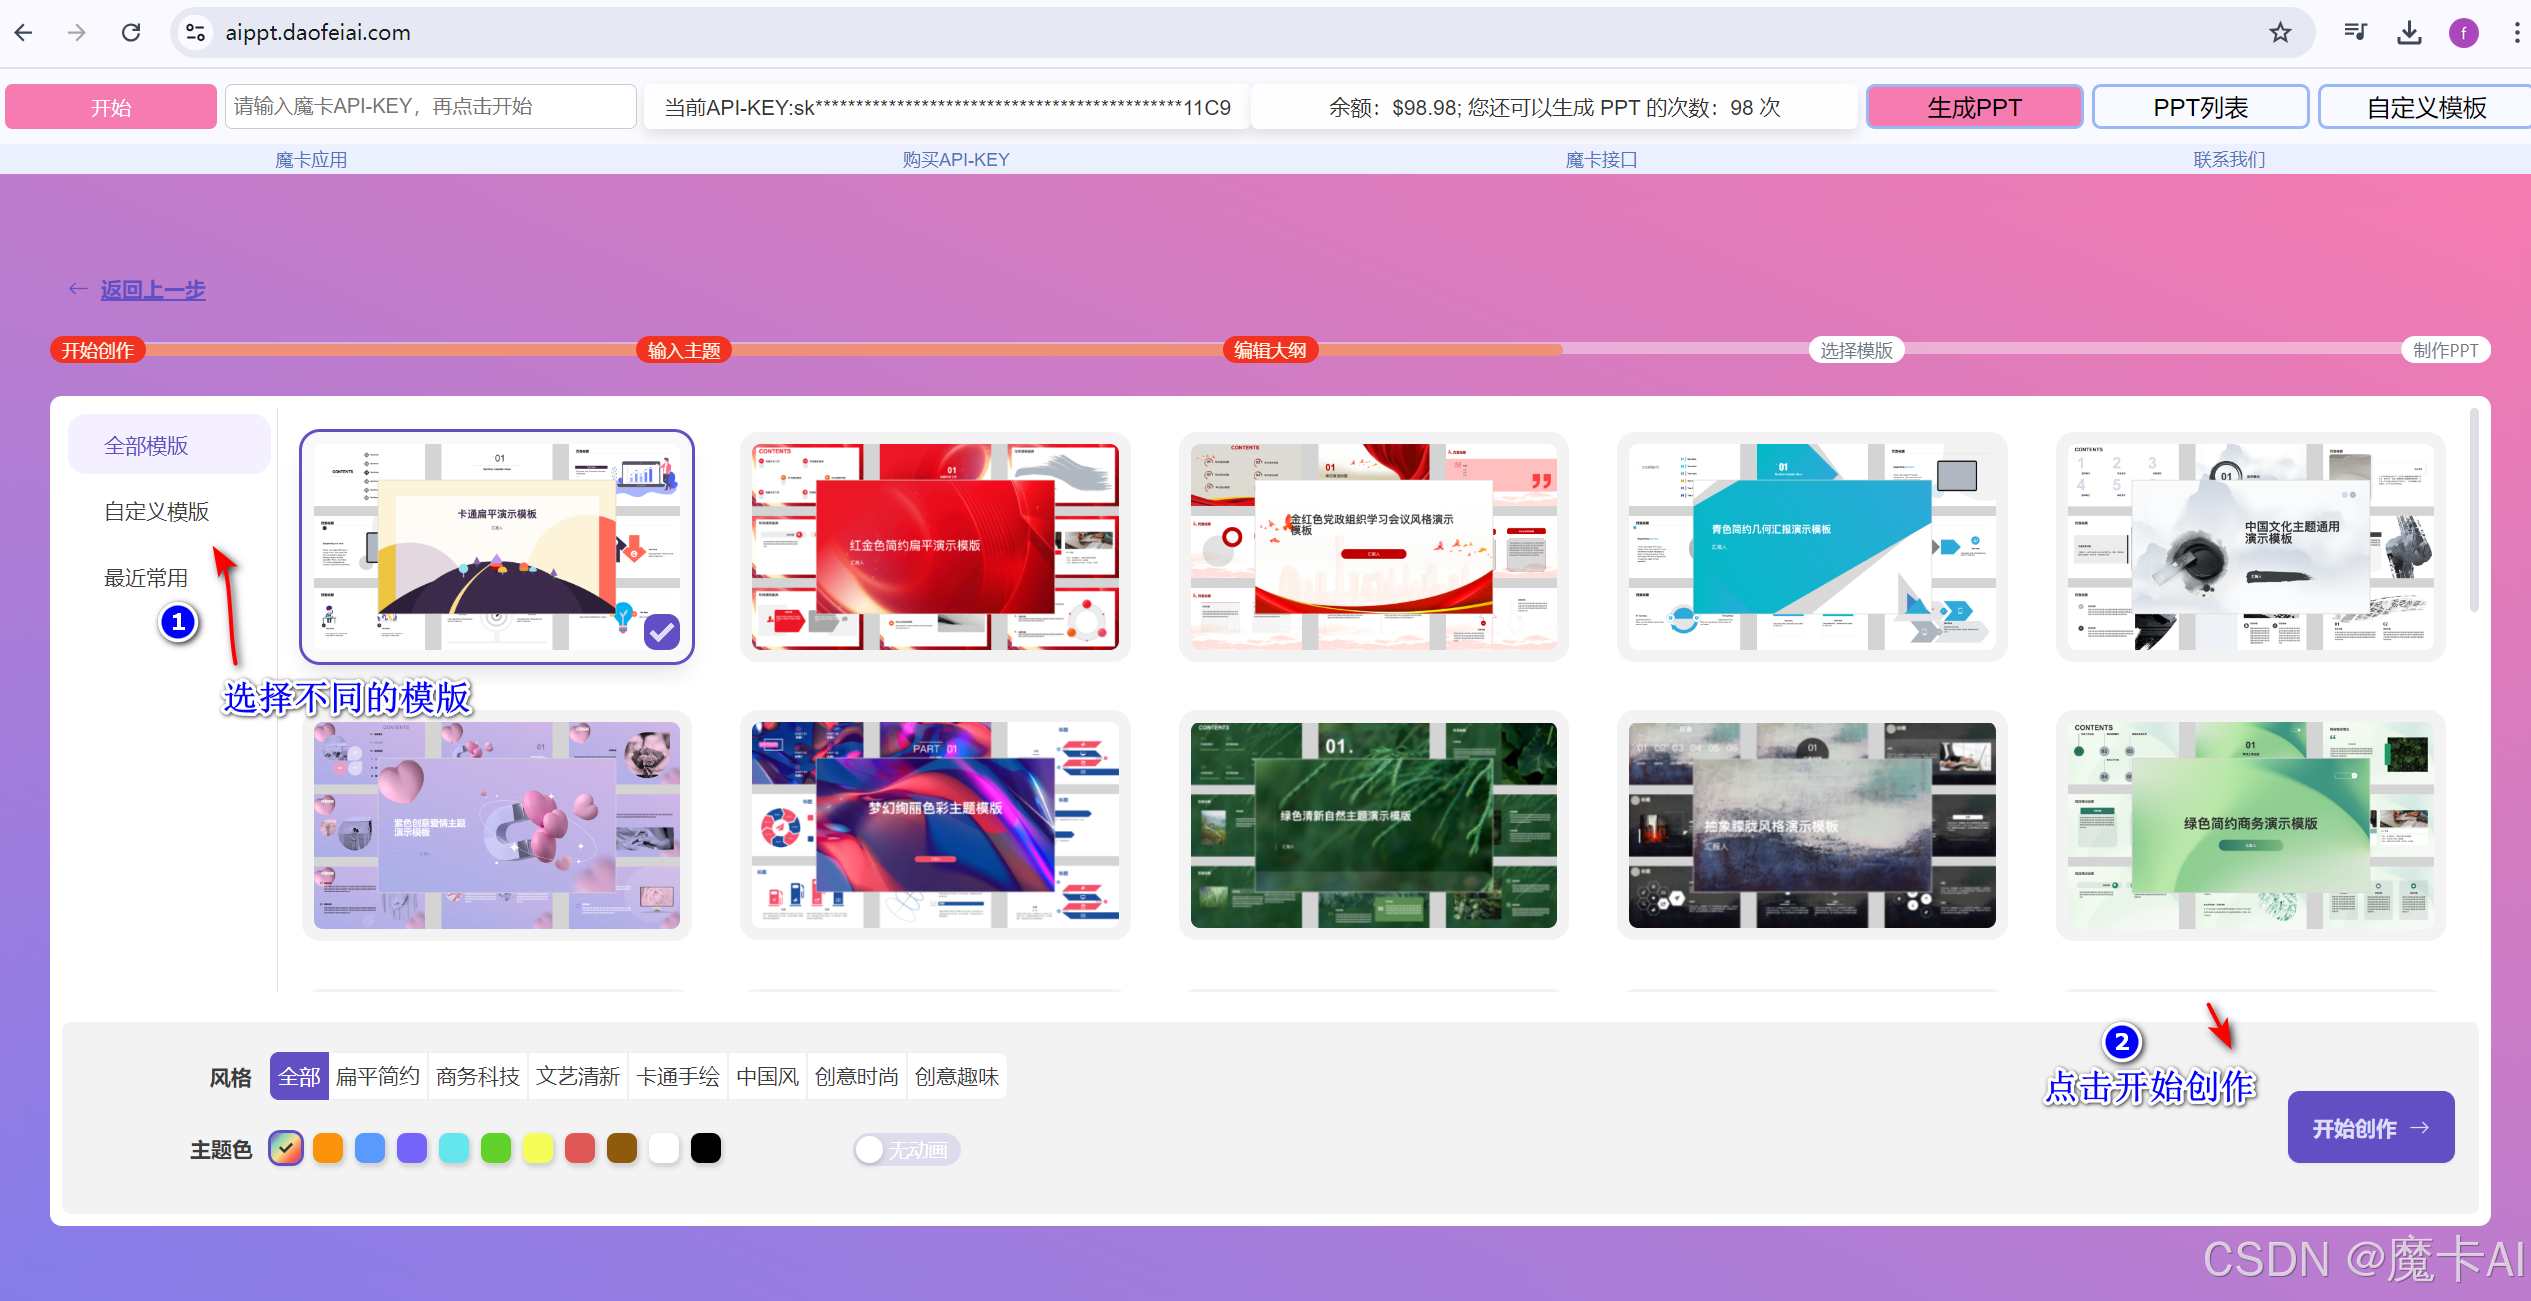This screenshot has height=1301, width=2531.
Task: Choose the orange theme color swatch
Action: coord(328,1148)
